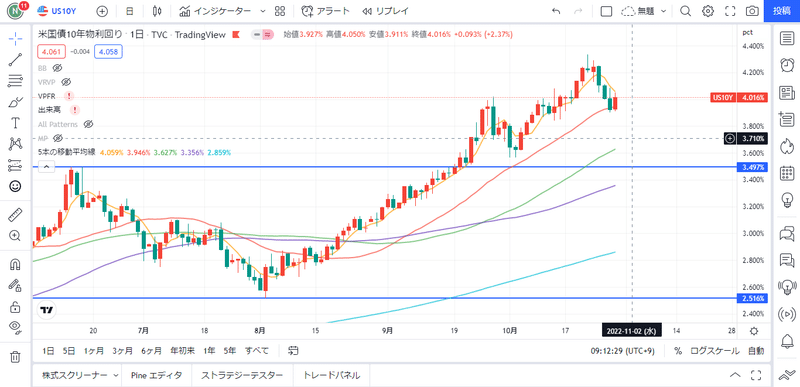800x387 pixels.
Task: Remove drawings with the trash icon
Action: pyautogui.click(x=15, y=356)
